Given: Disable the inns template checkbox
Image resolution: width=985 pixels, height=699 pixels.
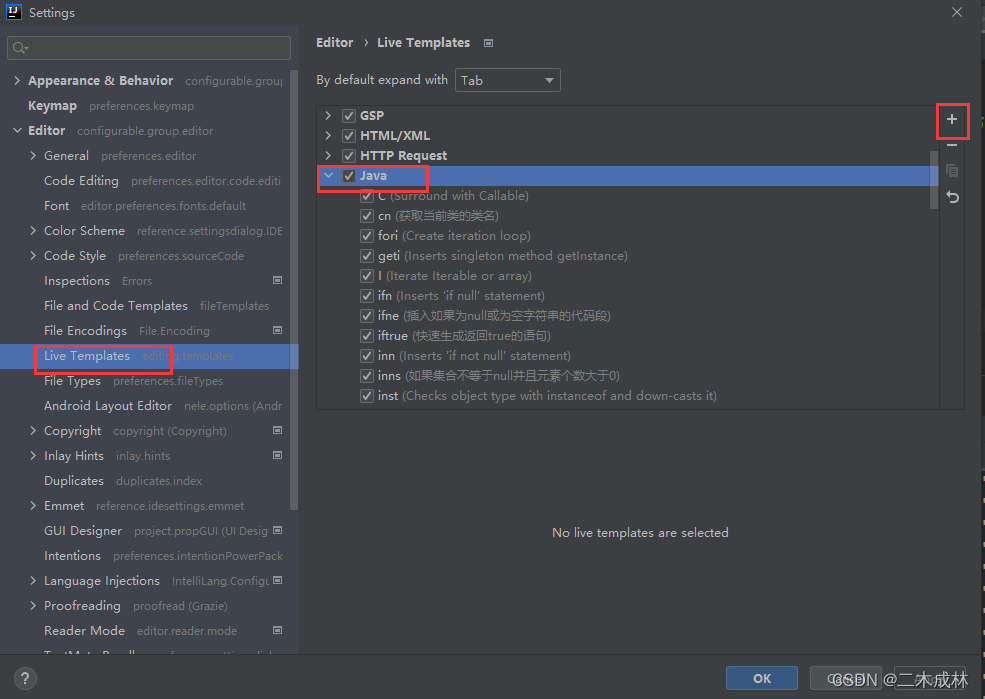Looking at the screenshot, I should coord(367,376).
